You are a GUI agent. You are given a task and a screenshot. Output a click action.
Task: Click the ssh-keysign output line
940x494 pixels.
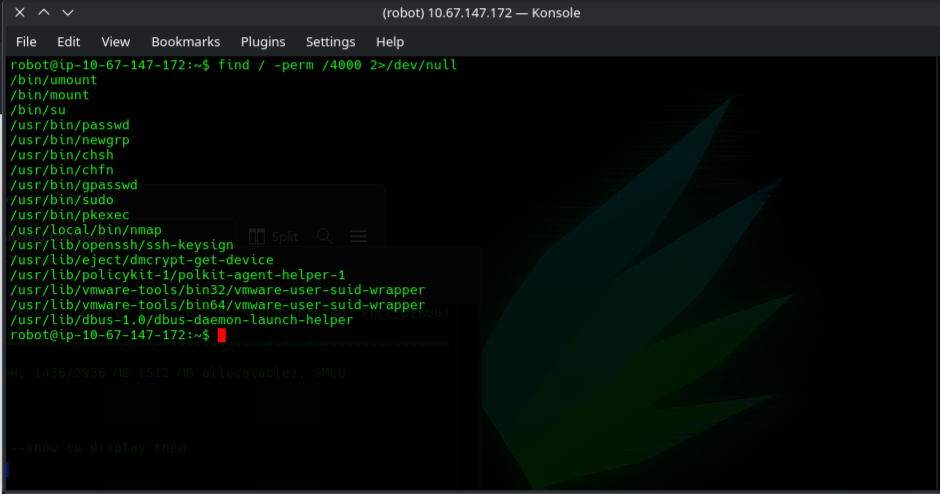122,245
